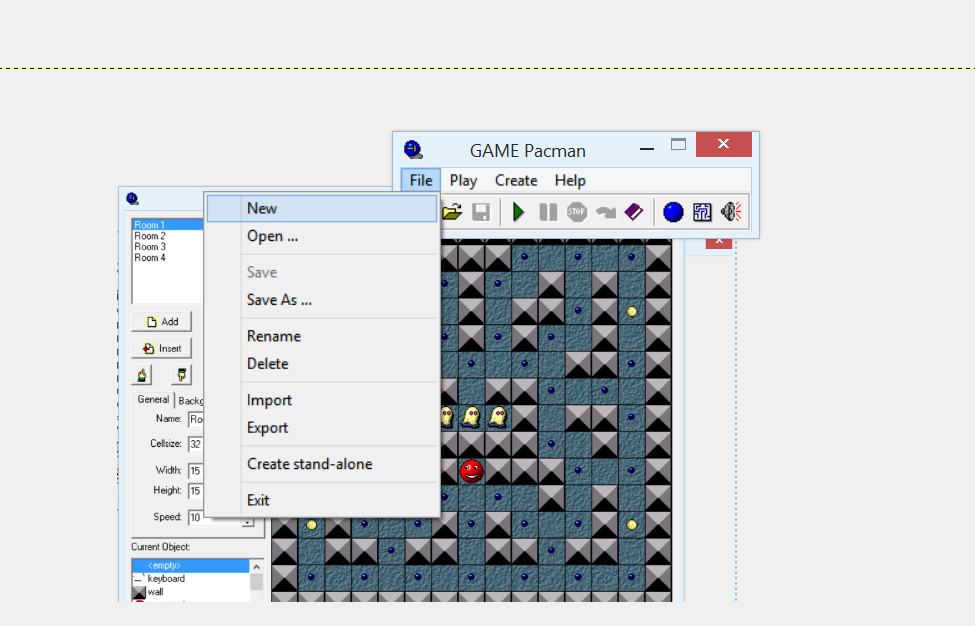The width and height of the screenshot is (975, 626).
Task: Click the STOP sign toolbar icon
Action: (576, 212)
